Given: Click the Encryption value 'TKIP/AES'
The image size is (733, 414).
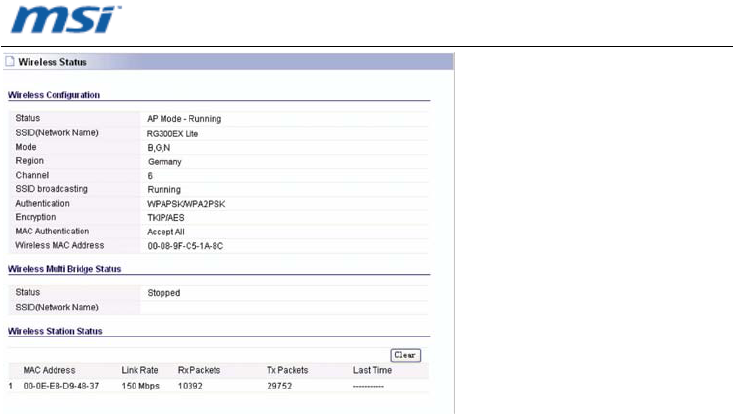Looking at the screenshot, I should (x=166, y=218).
